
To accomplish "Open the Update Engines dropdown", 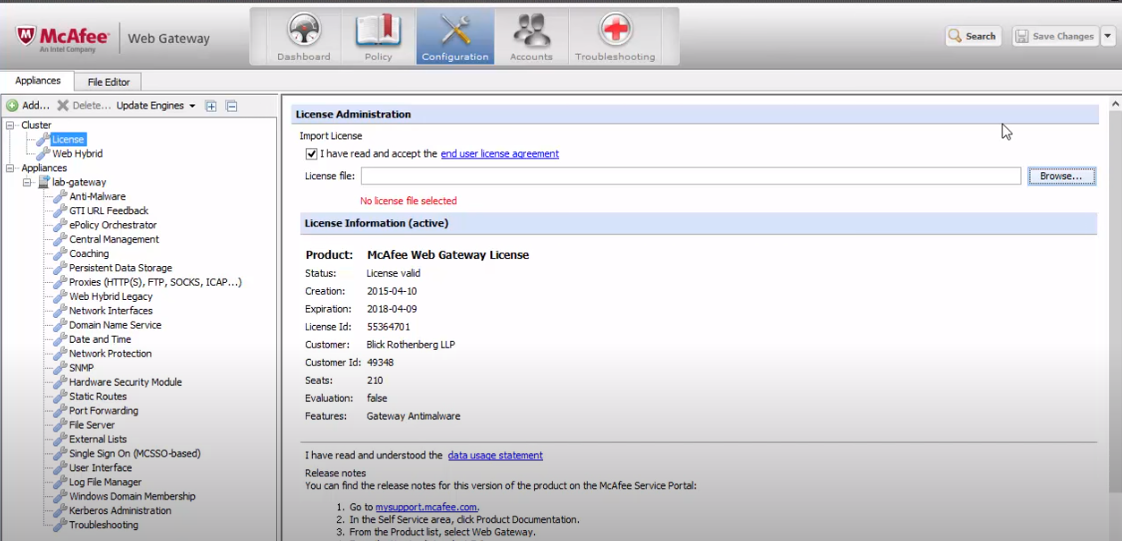I will point(155,105).
